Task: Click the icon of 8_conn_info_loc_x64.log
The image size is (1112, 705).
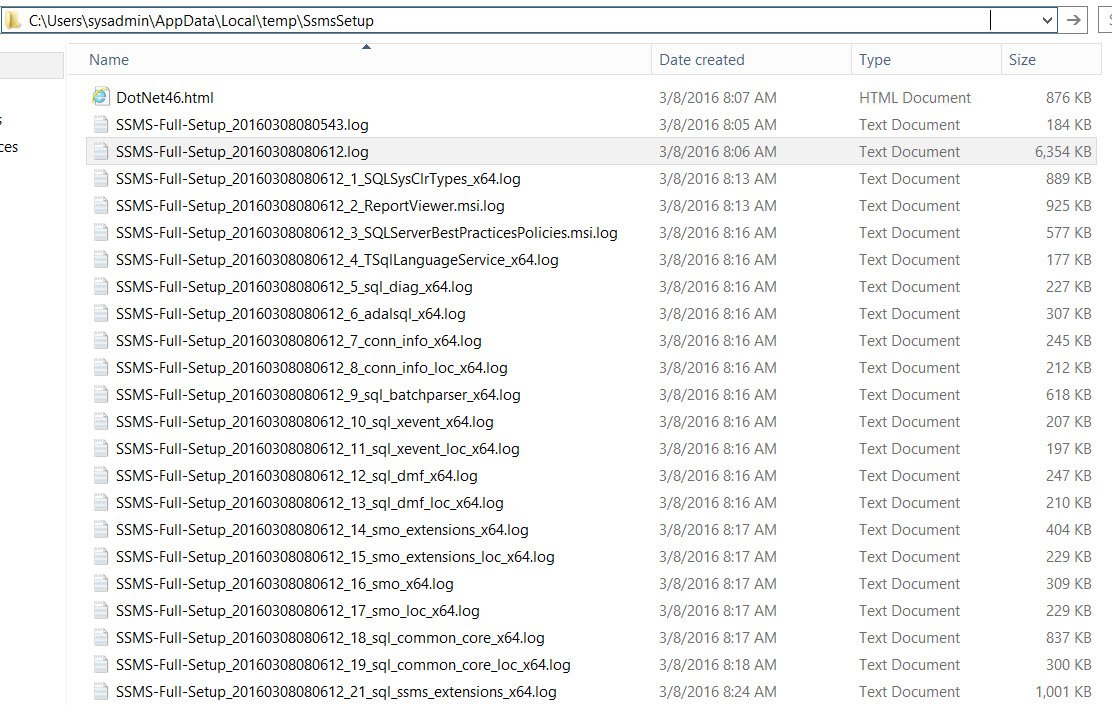Action: click(101, 367)
